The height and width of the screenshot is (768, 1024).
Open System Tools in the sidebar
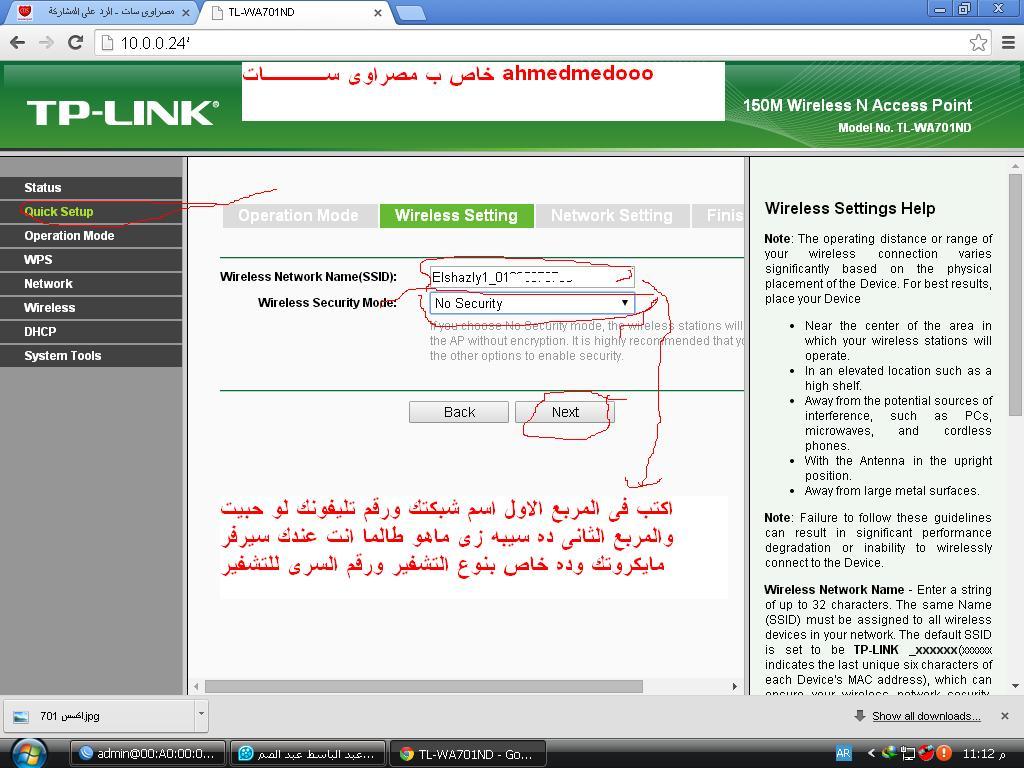[91, 356]
